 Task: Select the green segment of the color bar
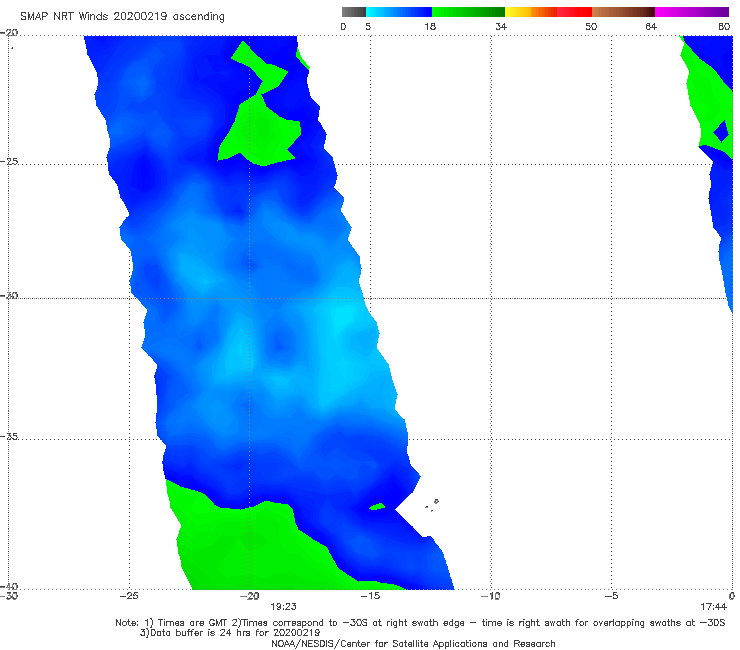[468, 12]
